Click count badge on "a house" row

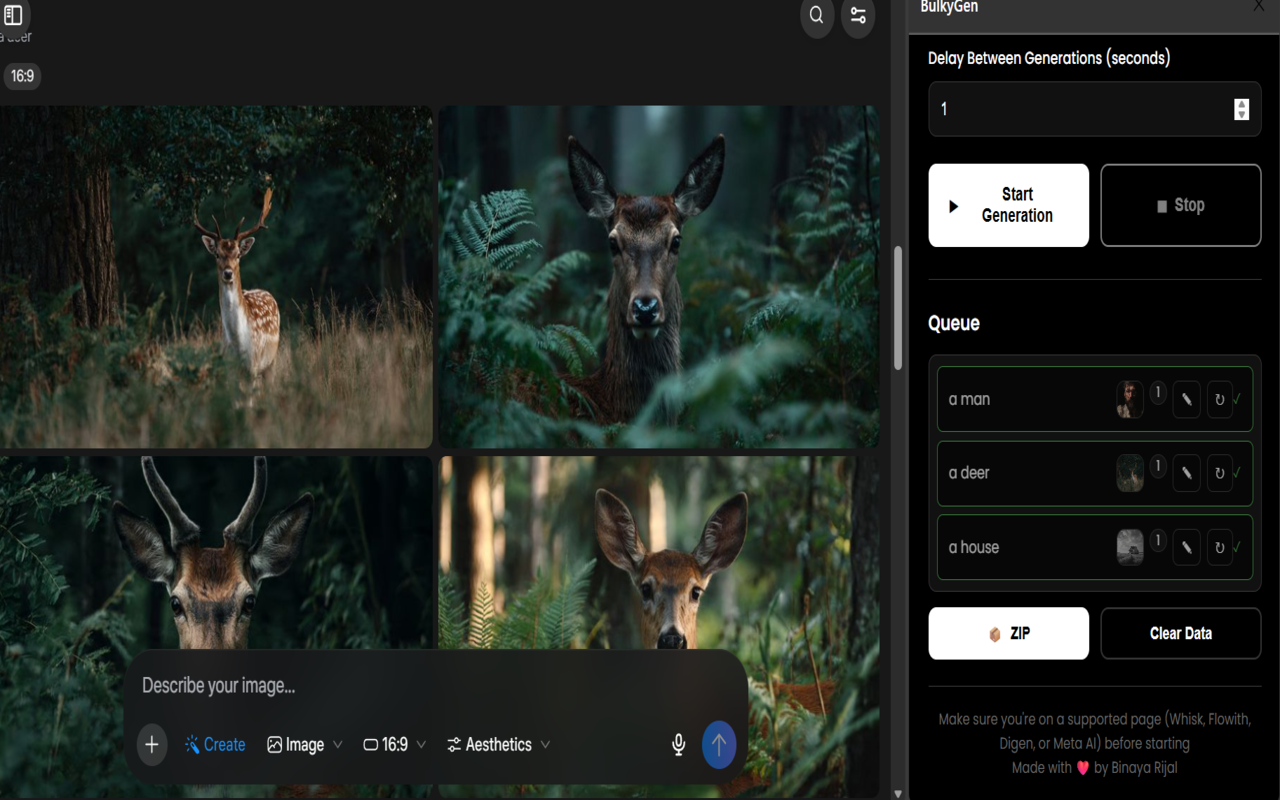coord(1158,541)
